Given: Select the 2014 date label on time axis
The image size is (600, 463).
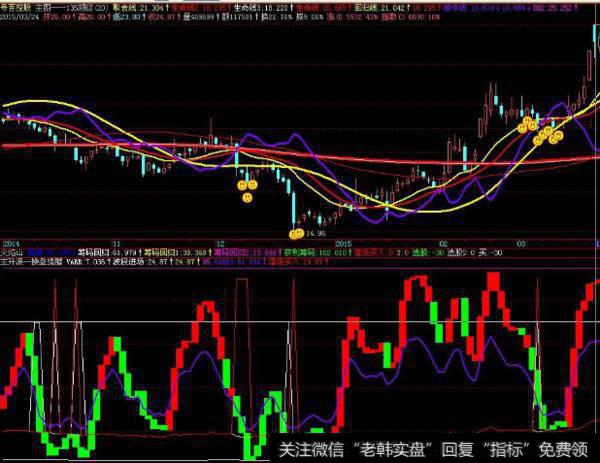Looking at the screenshot, I should 10,242.
